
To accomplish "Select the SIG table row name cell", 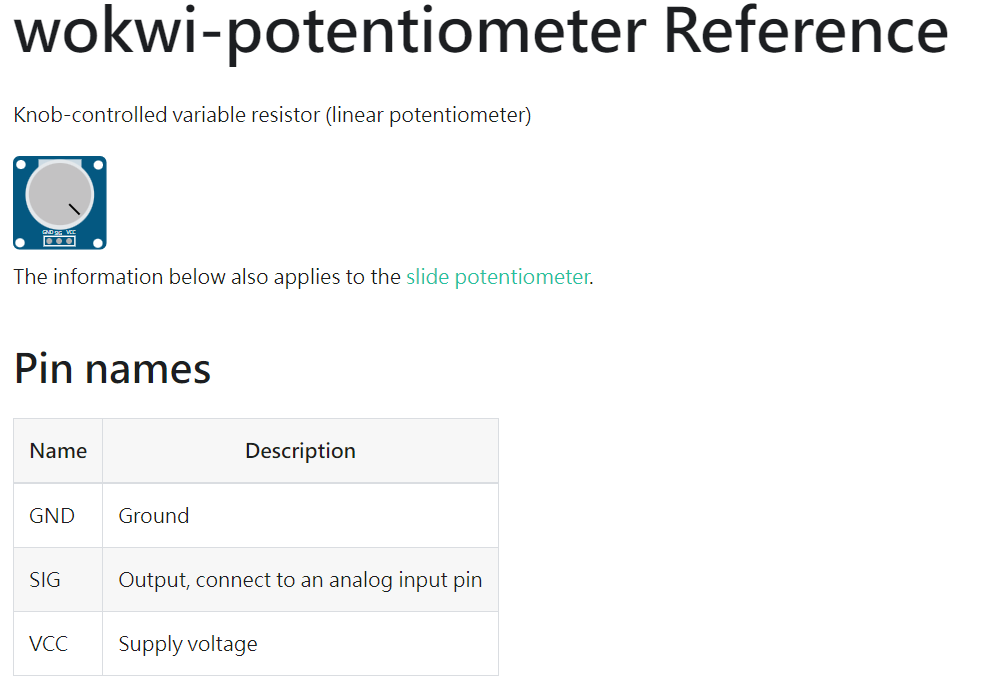I will tap(58, 580).
